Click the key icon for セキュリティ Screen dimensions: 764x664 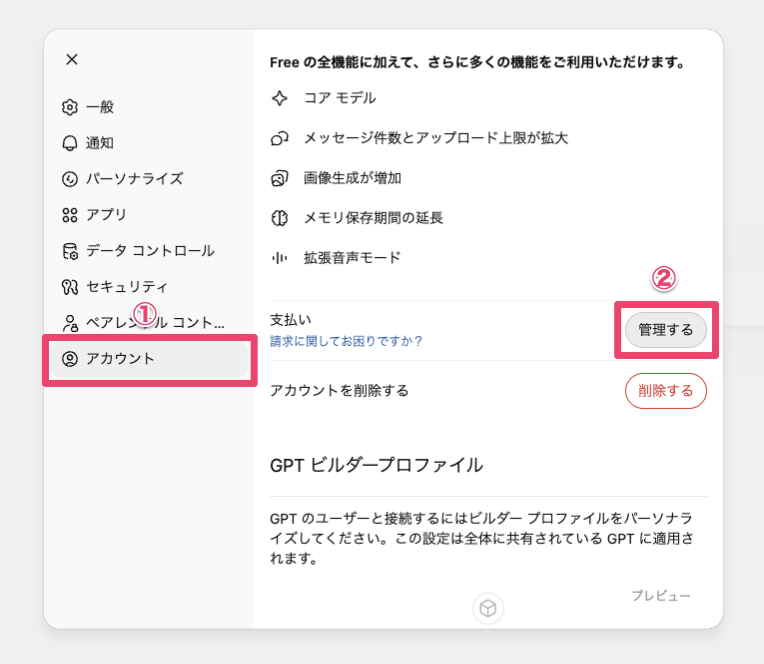coord(70,287)
